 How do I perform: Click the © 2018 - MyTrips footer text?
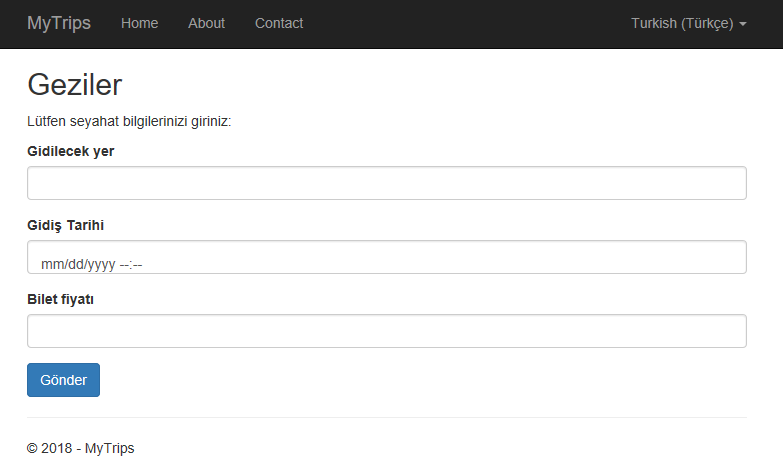click(x=80, y=448)
